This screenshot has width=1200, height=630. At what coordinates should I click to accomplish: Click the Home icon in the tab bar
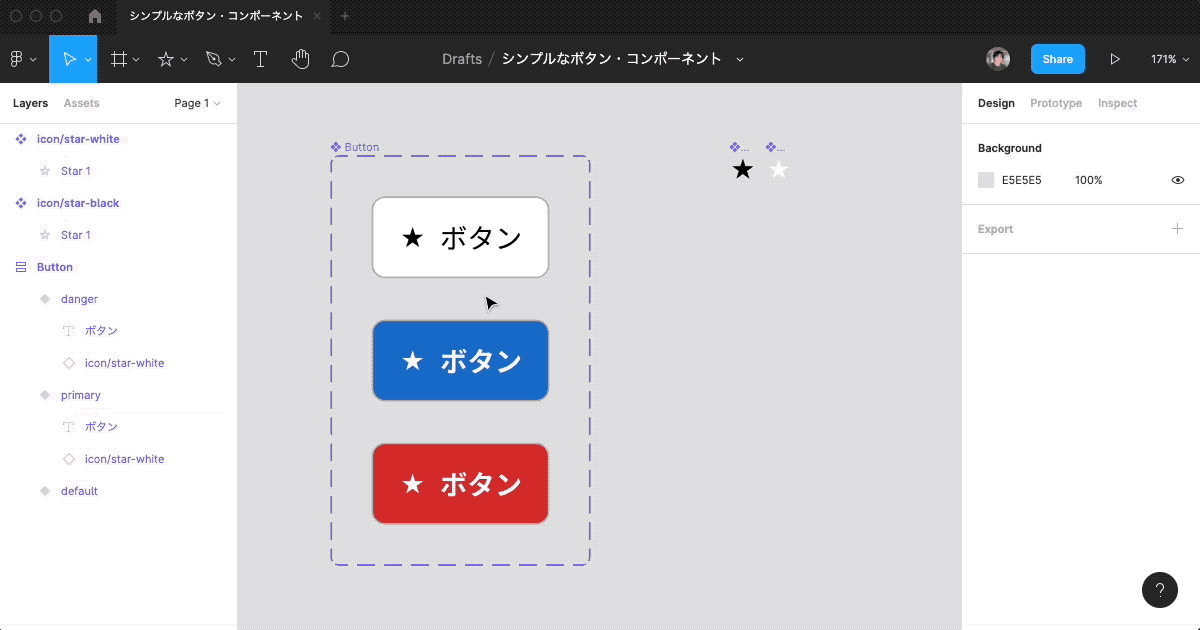click(x=94, y=16)
